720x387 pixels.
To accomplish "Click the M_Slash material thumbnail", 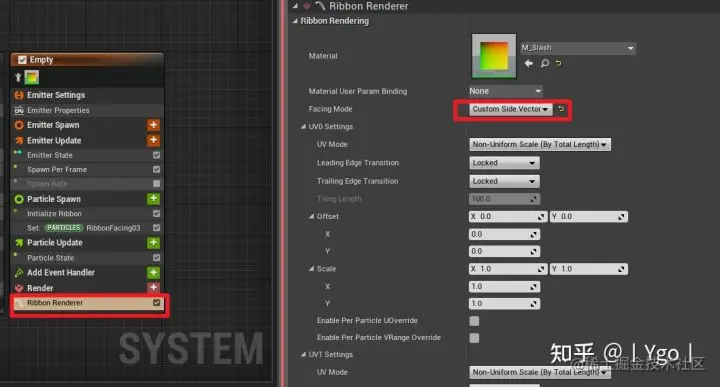I will click(494, 56).
